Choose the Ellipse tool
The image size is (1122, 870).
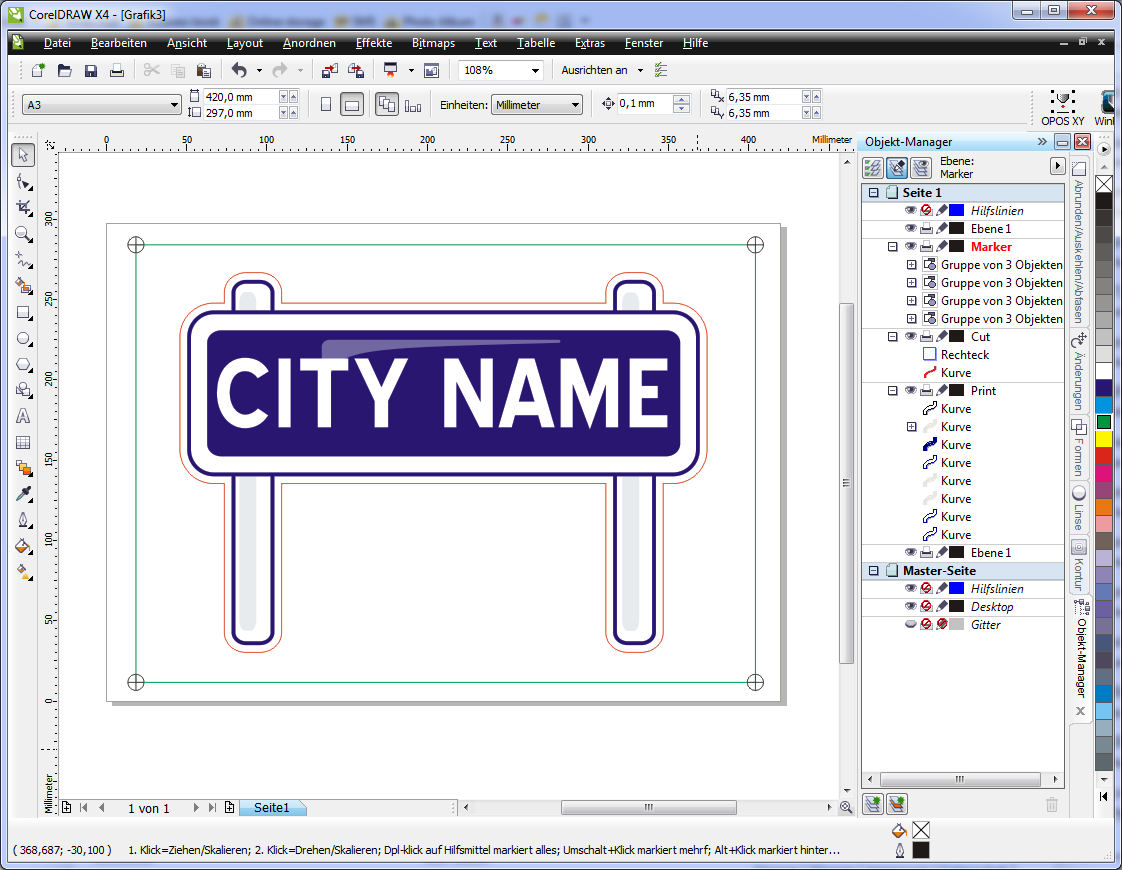[x=24, y=338]
